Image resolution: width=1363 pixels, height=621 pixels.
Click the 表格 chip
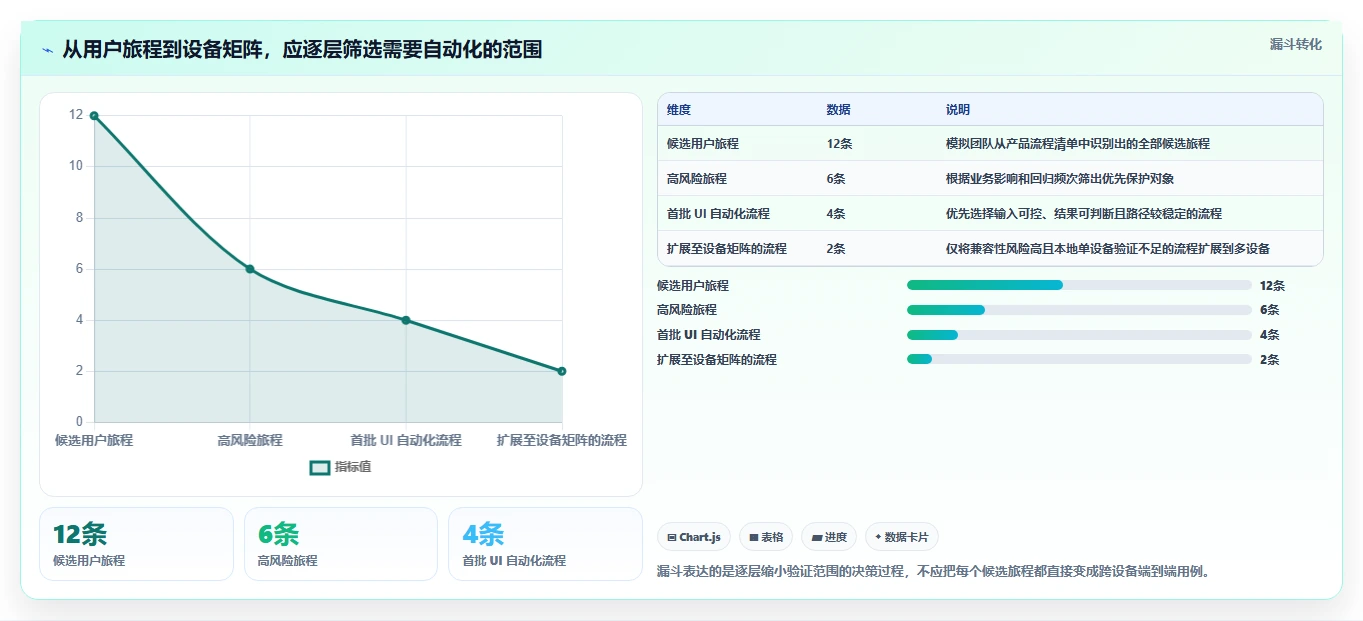coord(766,537)
